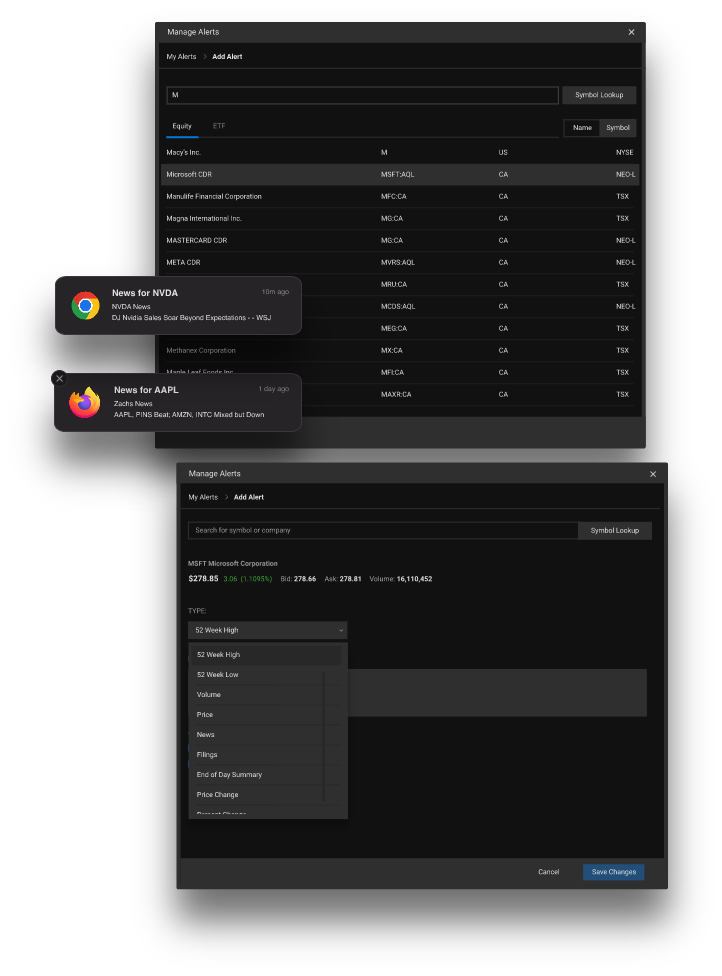
Task: Go back to My Alerts in upper breadcrumb
Action: click(181, 57)
